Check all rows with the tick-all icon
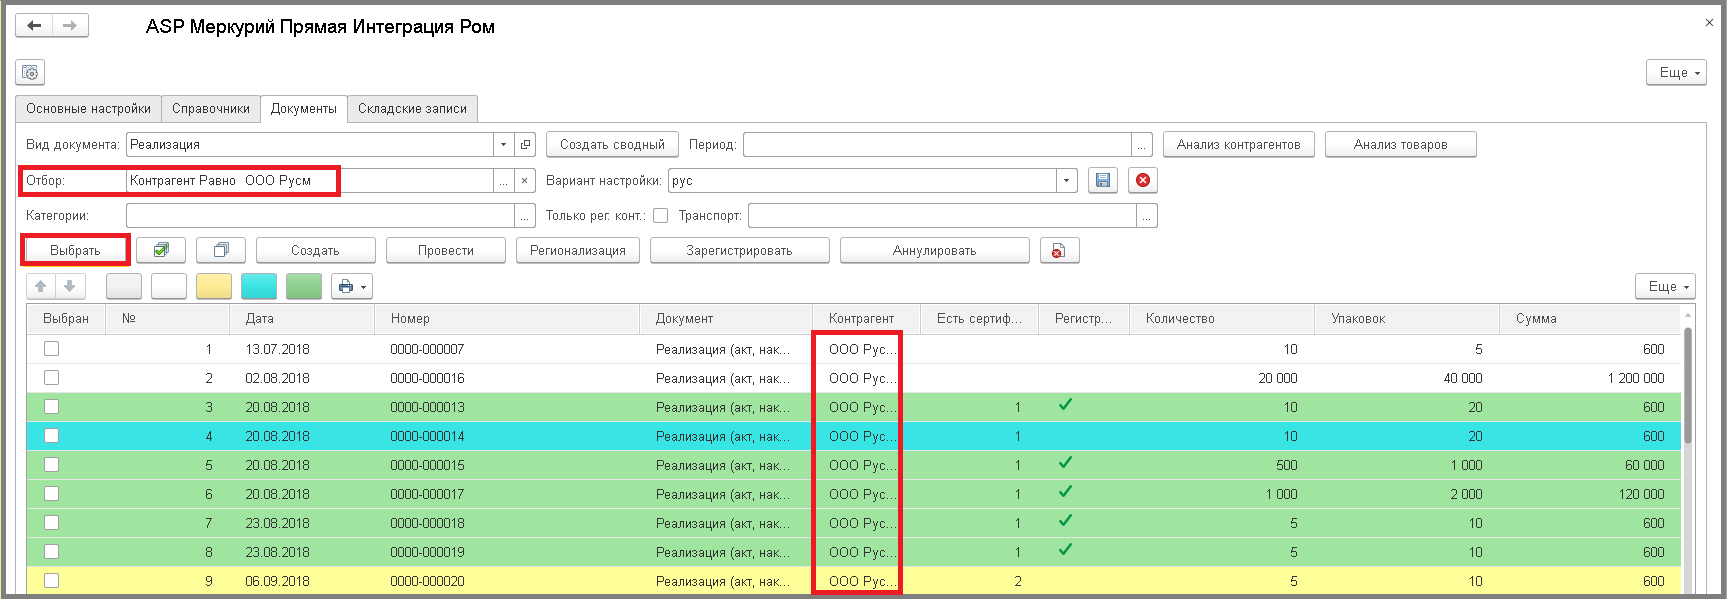This screenshot has width=1727, height=599. (x=161, y=250)
